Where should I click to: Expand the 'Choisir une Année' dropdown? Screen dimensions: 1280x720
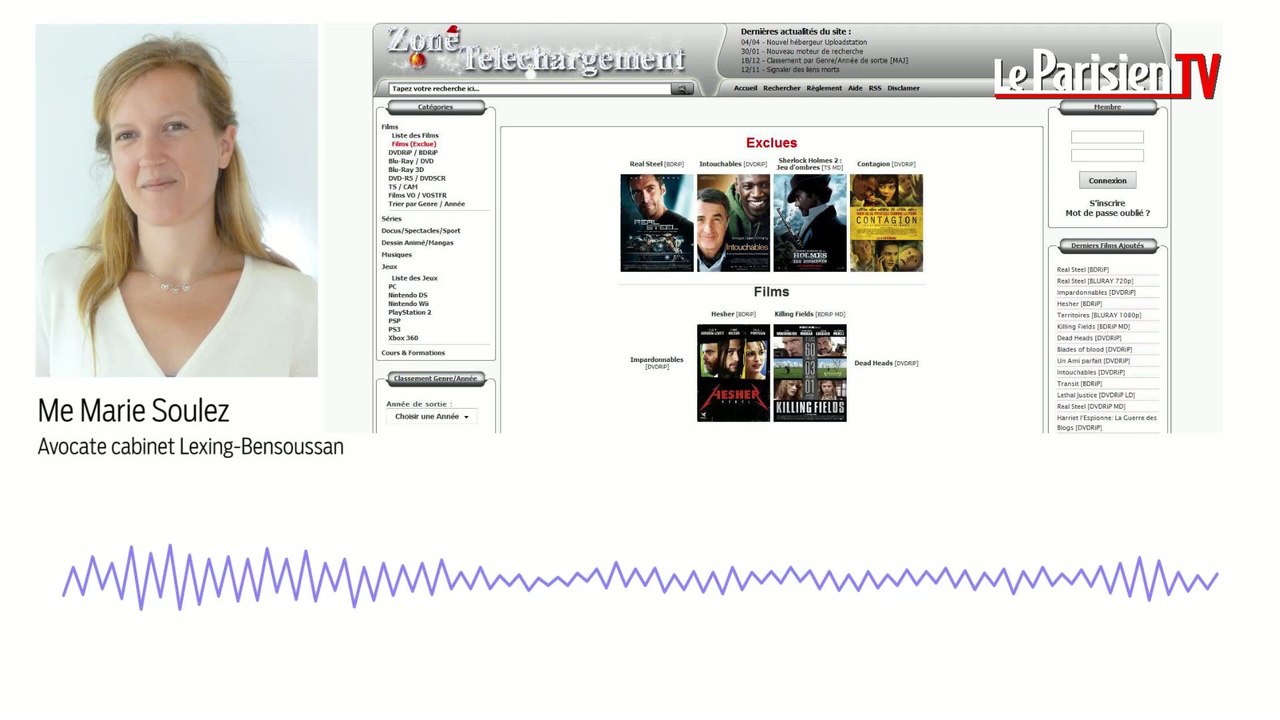pyautogui.click(x=432, y=417)
